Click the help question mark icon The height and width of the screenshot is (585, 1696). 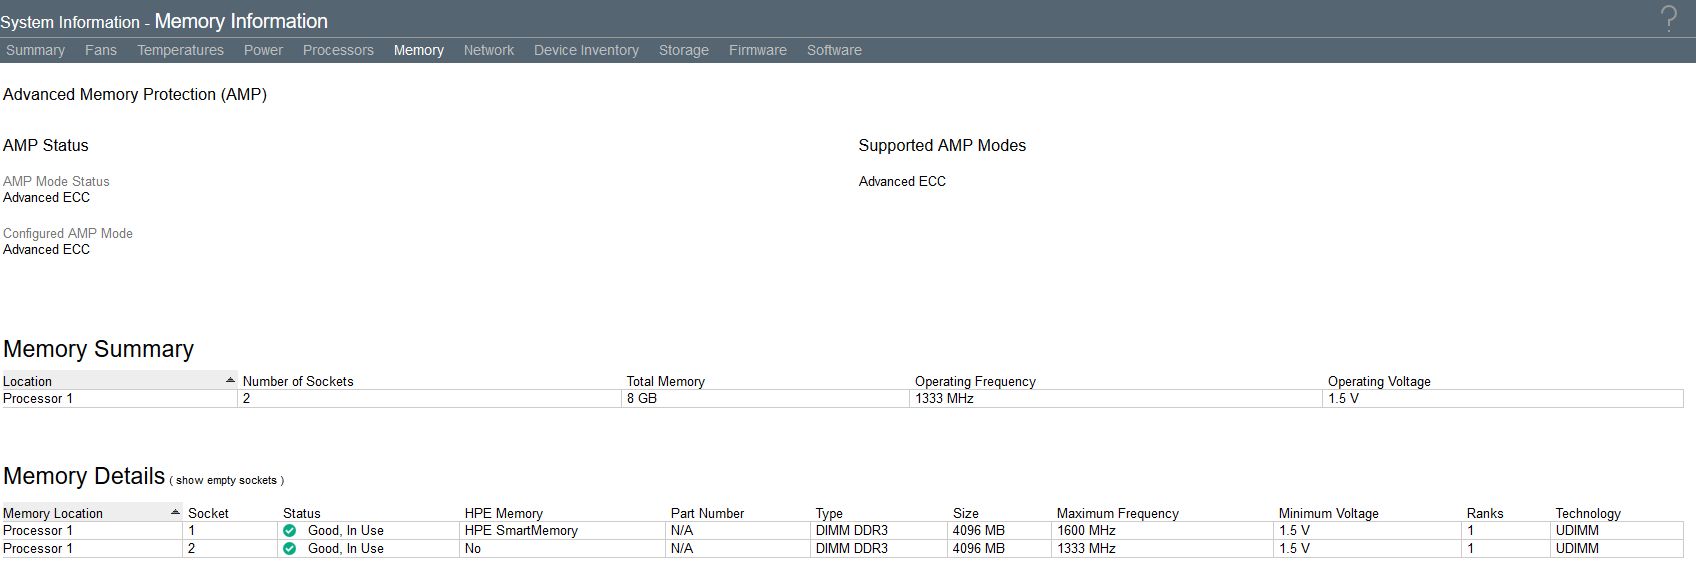(1669, 19)
